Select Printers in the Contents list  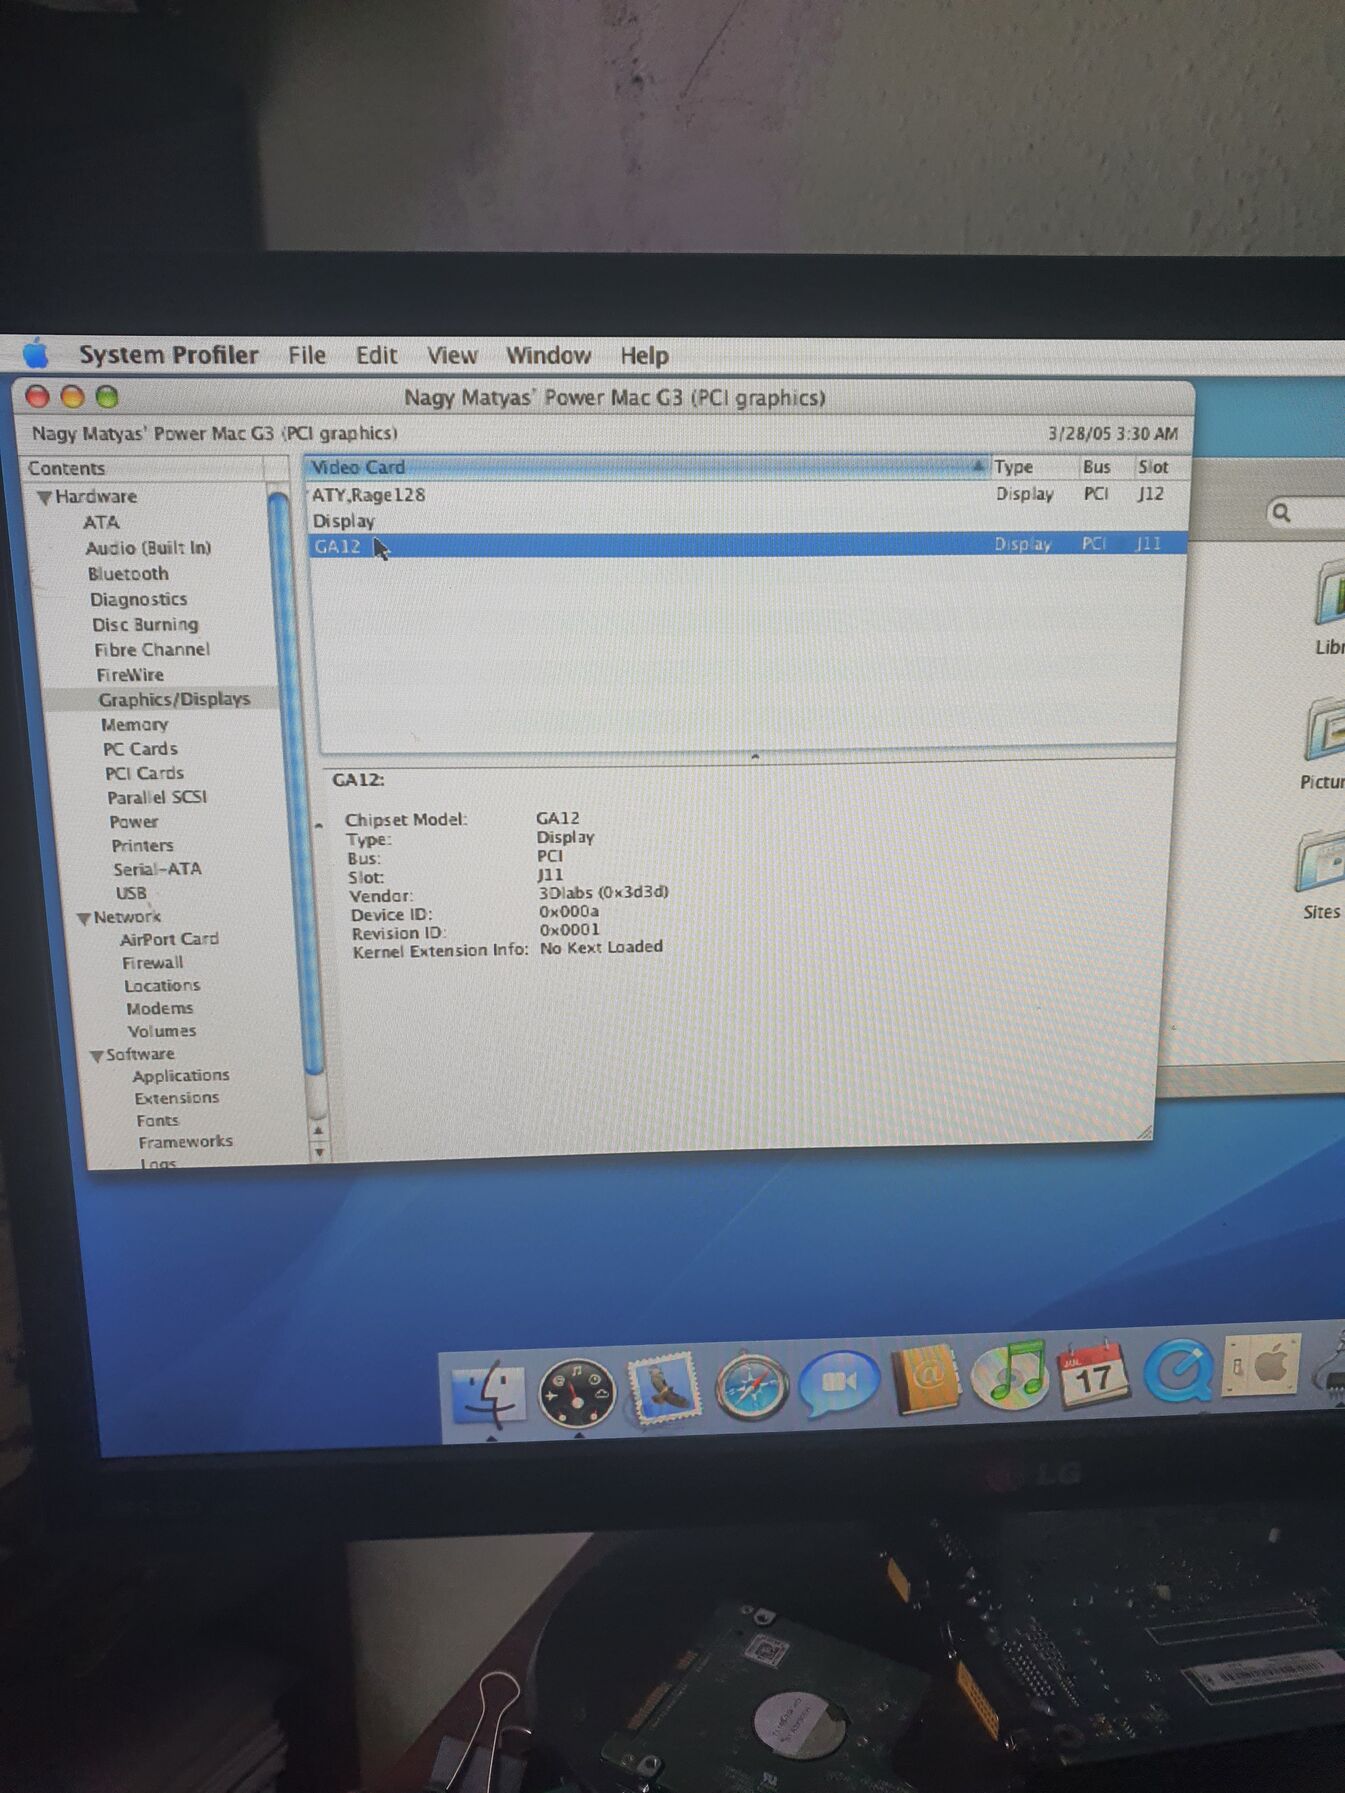point(142,846)
